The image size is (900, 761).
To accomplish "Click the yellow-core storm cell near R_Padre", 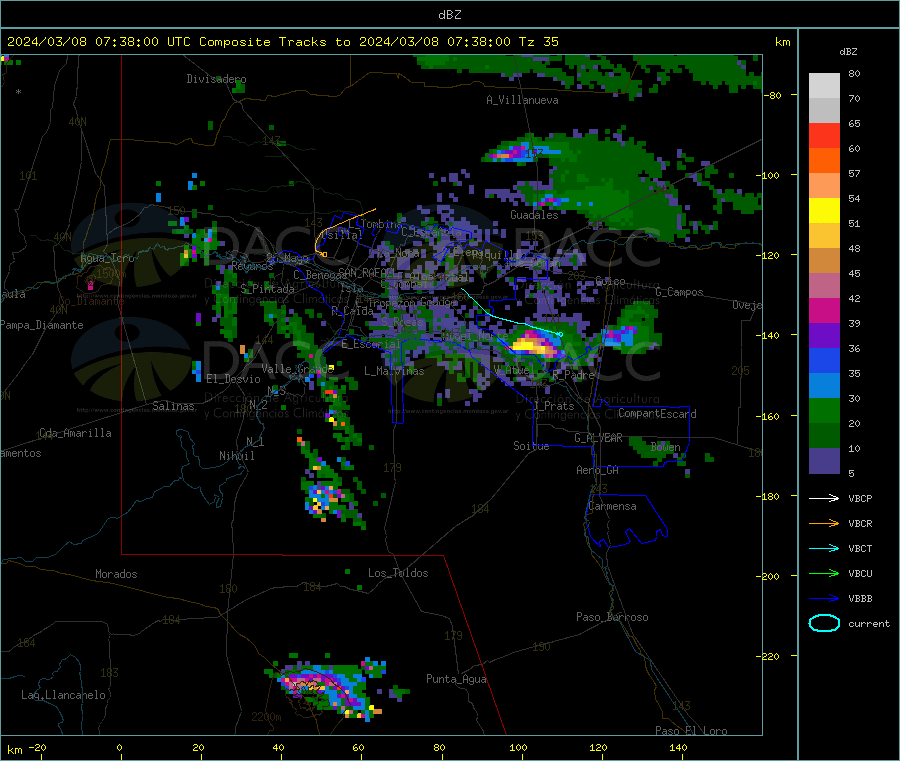I will pyautogui.click(x=535, y=344).
